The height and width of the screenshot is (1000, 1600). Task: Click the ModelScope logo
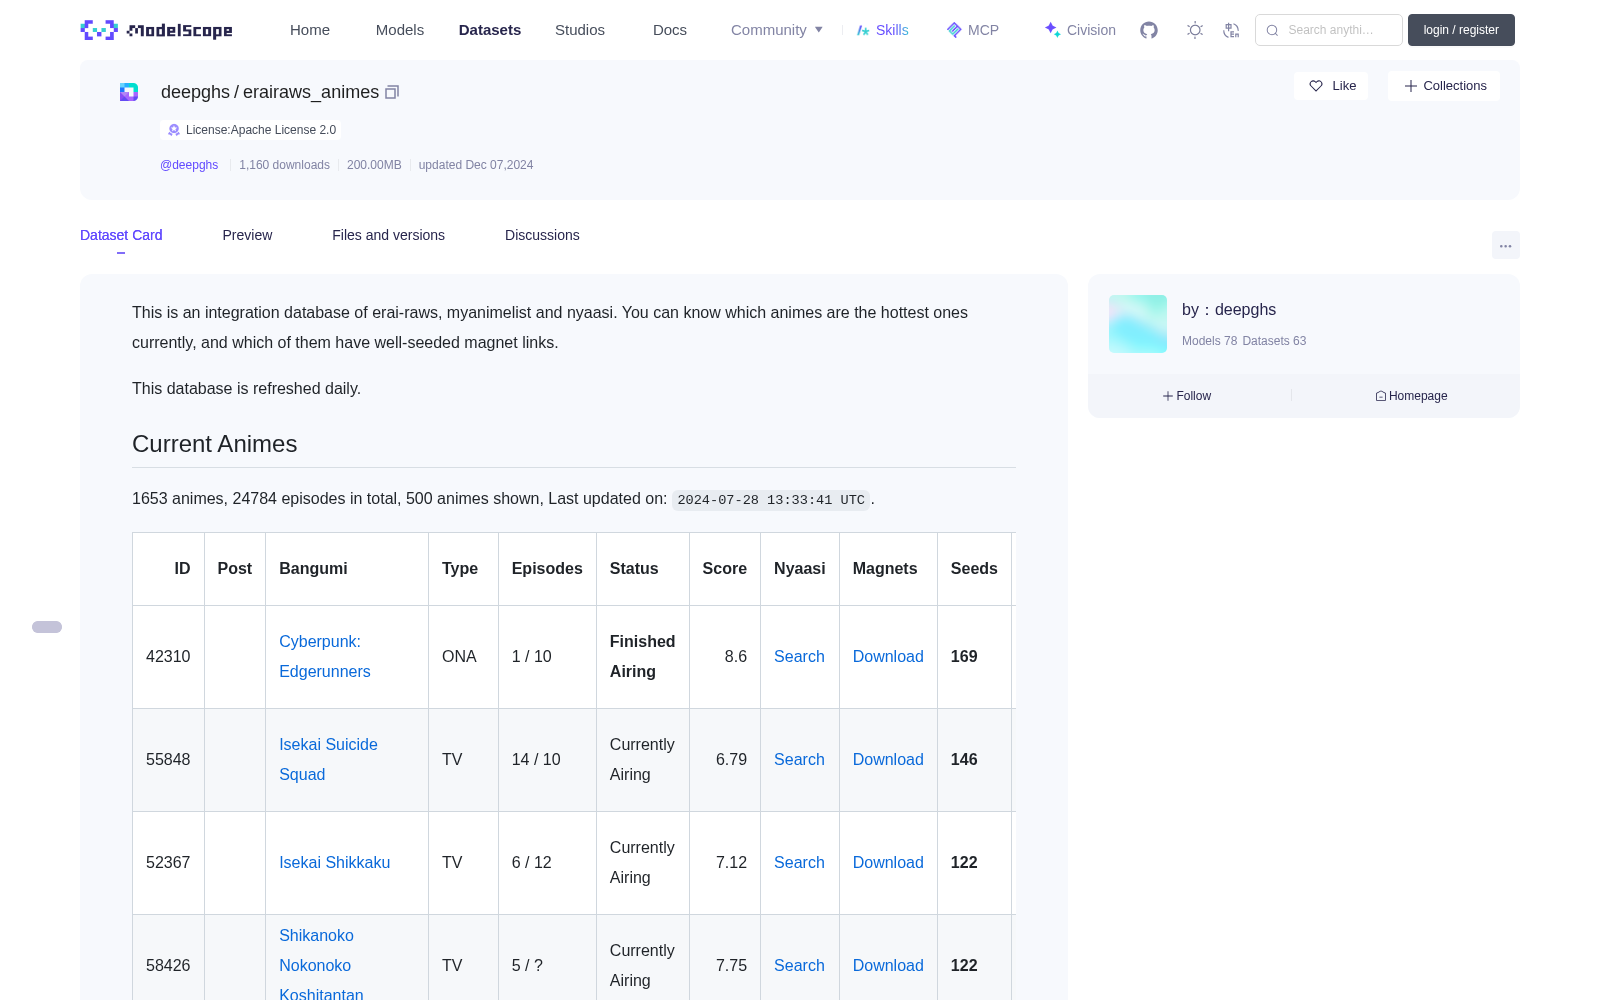157,30
